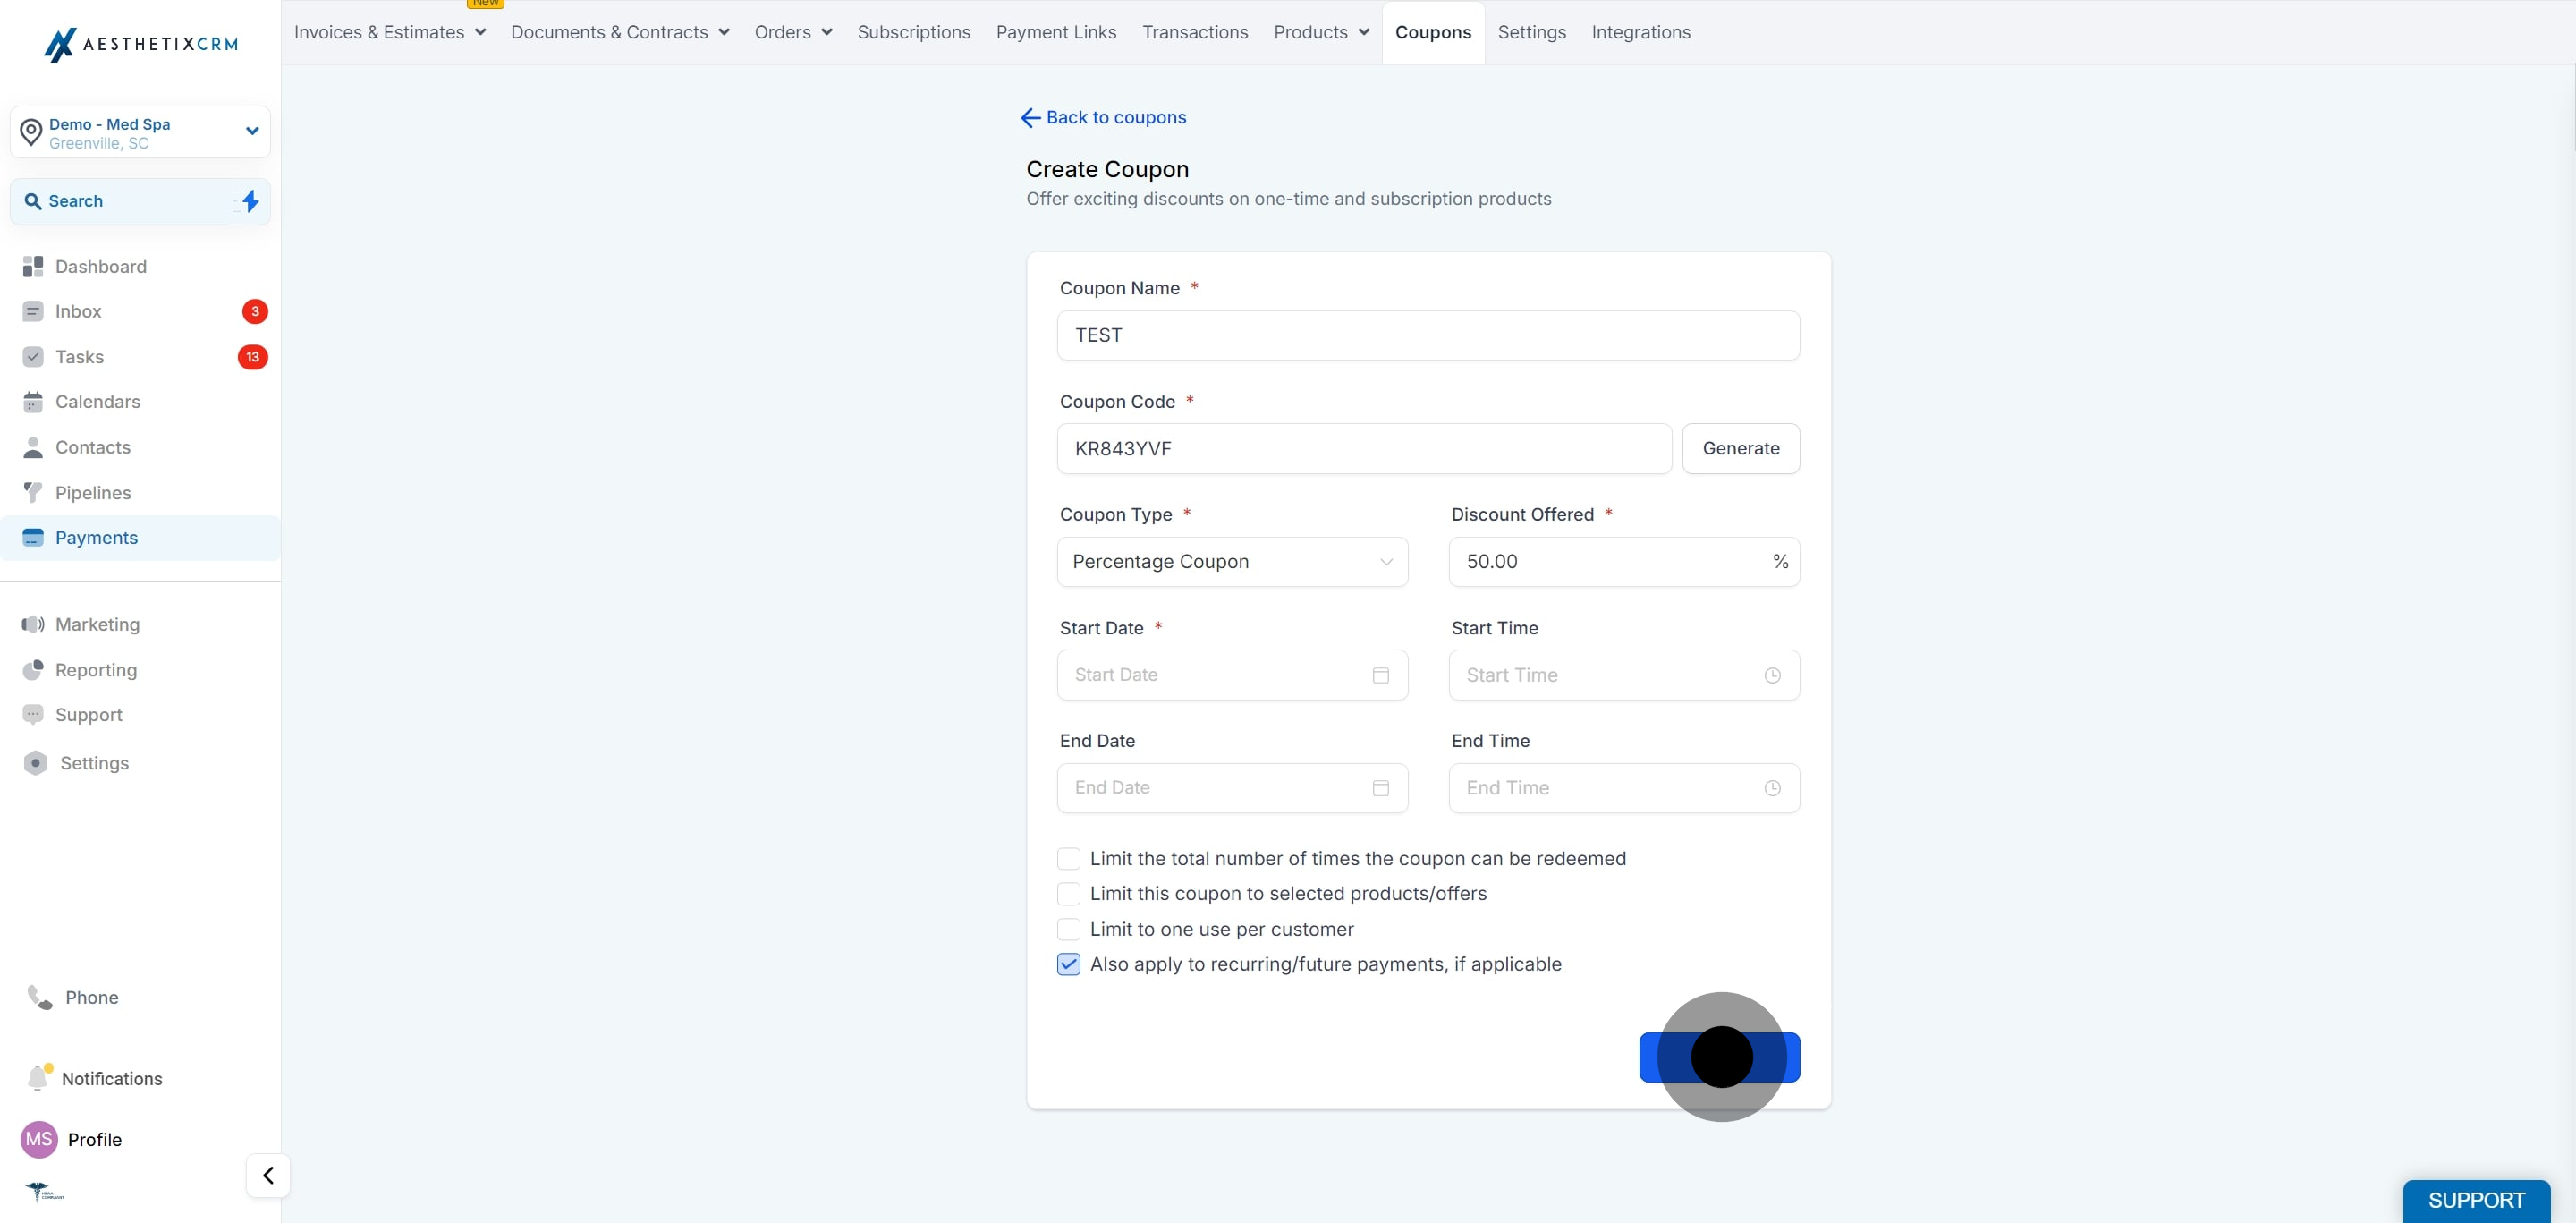Click the Search magnifier icon
This screenshot has height=1223, width=2576.
coord(33,201)
